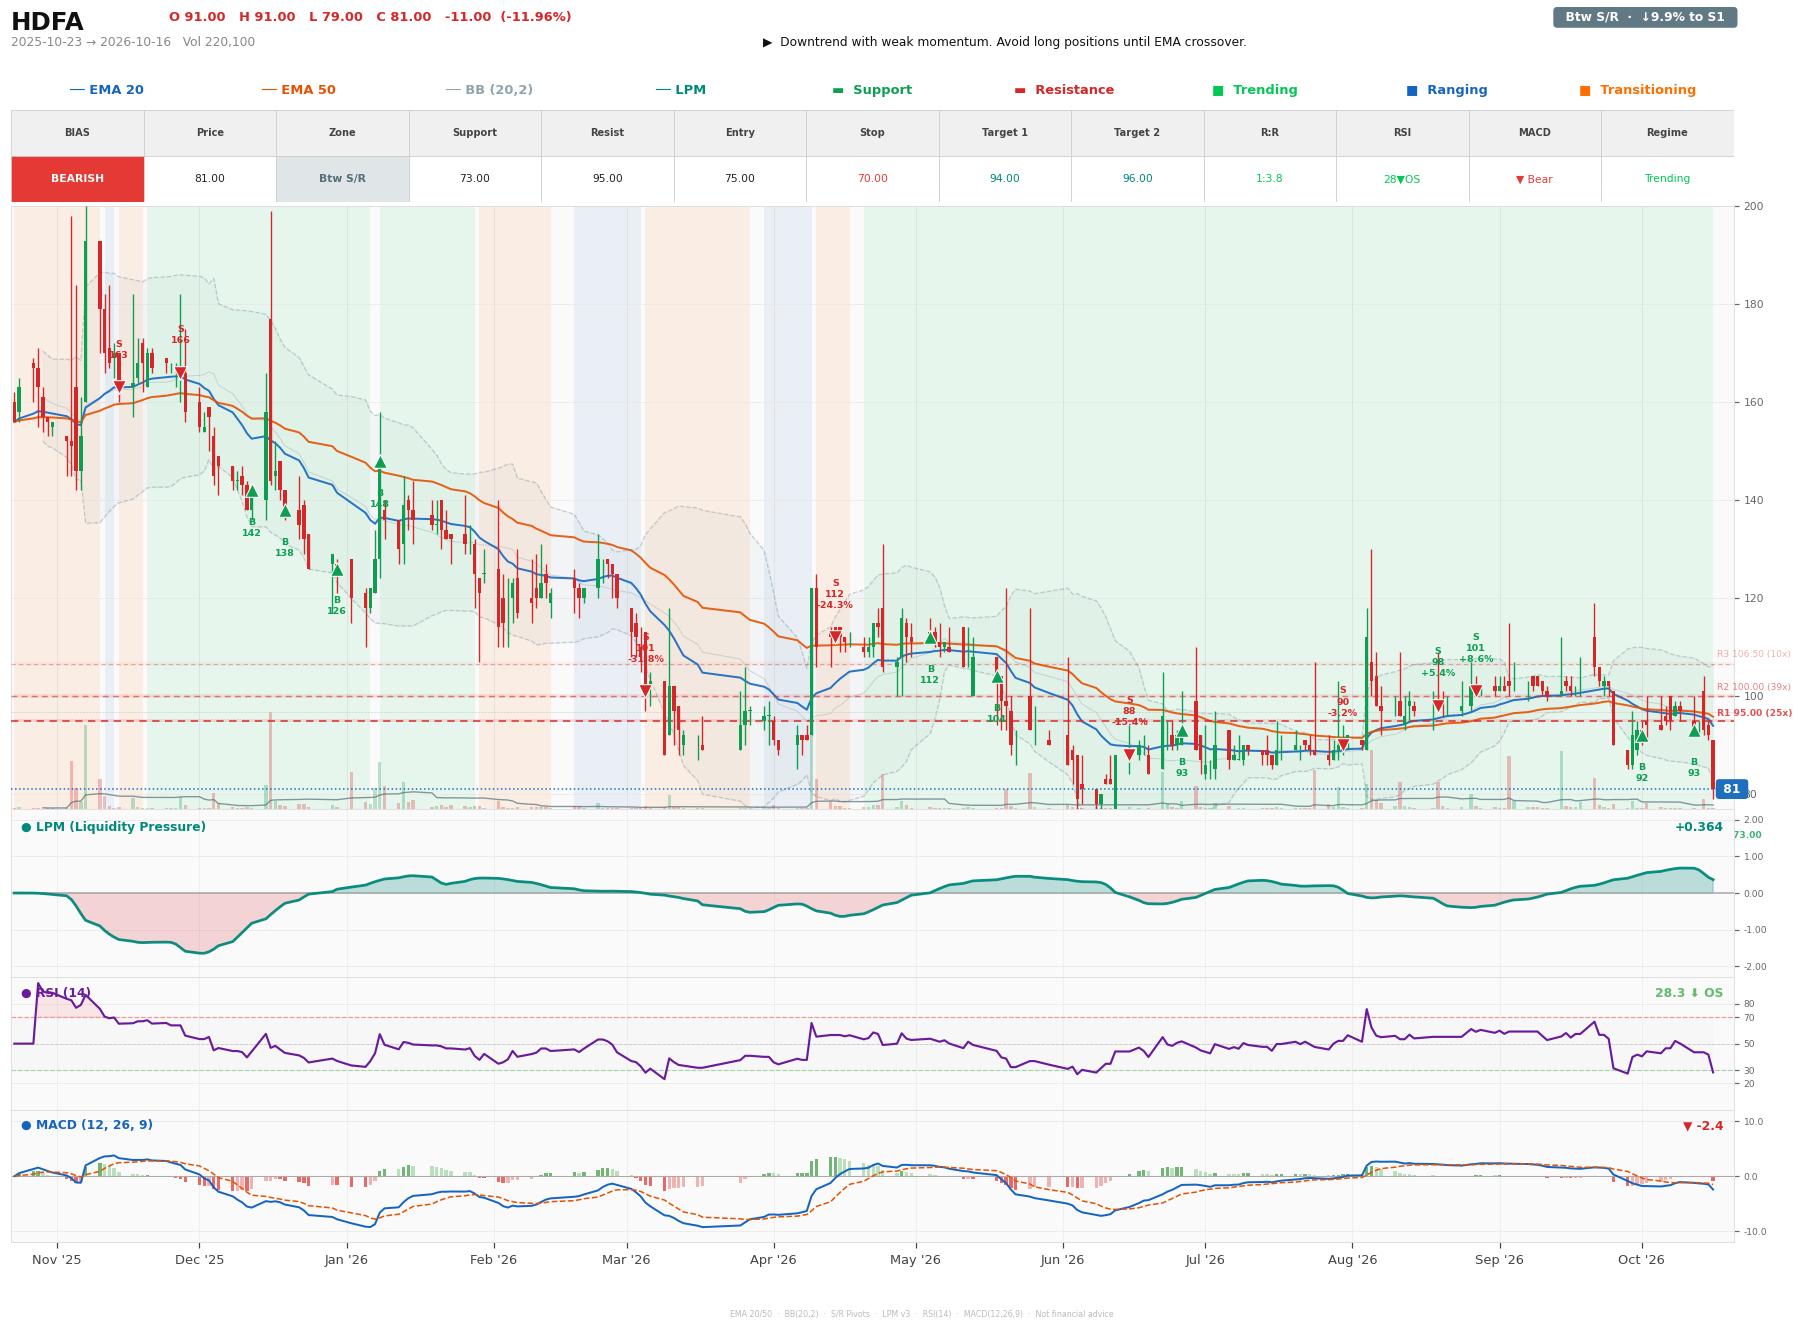Click the red BEARISH bias cell
This screenshot has height=1330, width=1803.
point(77,179)
